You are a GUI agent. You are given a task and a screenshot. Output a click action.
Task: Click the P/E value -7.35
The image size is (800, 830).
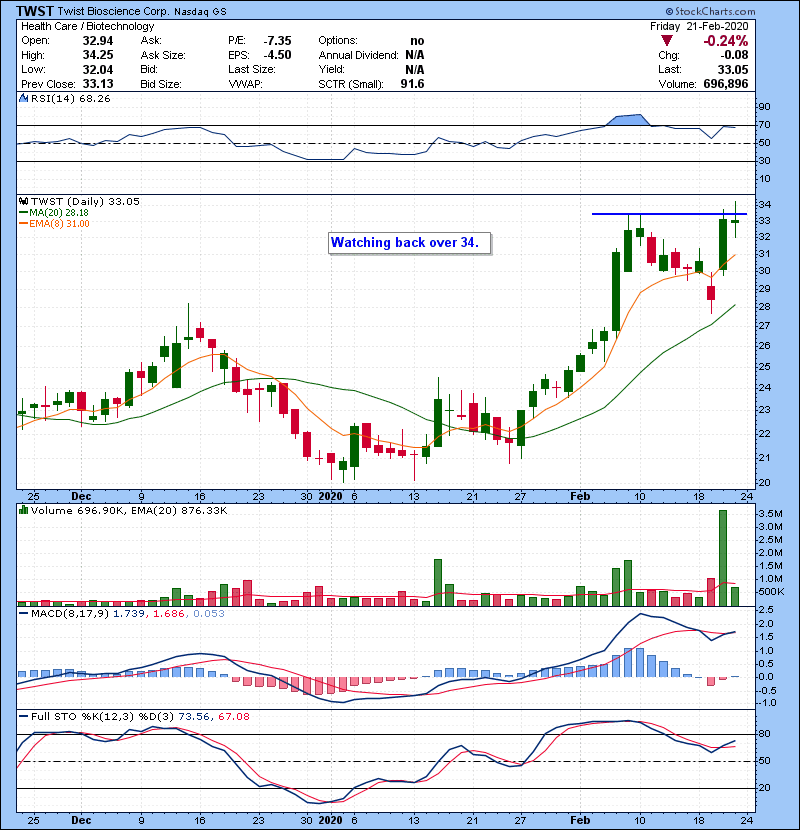click(x=277, y=41)
